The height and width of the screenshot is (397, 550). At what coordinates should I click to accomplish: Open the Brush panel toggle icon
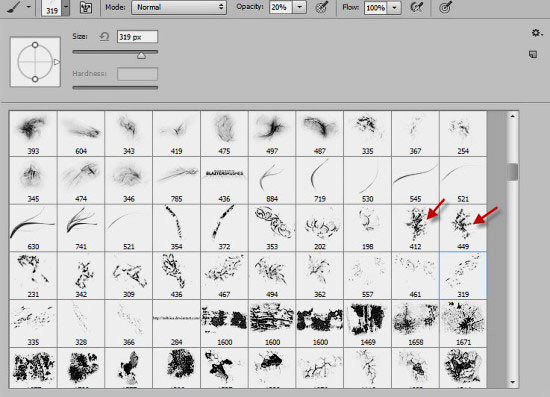tap(86, 7)
